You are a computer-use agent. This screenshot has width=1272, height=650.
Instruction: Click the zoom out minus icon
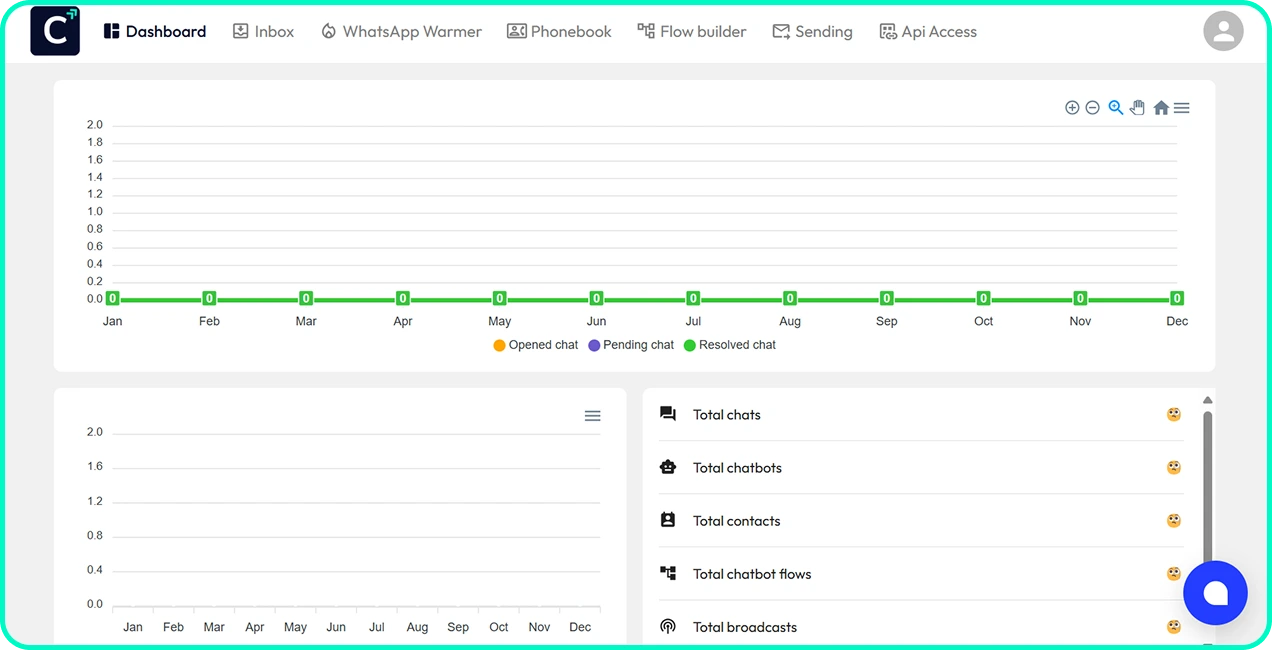point(1093,108)
